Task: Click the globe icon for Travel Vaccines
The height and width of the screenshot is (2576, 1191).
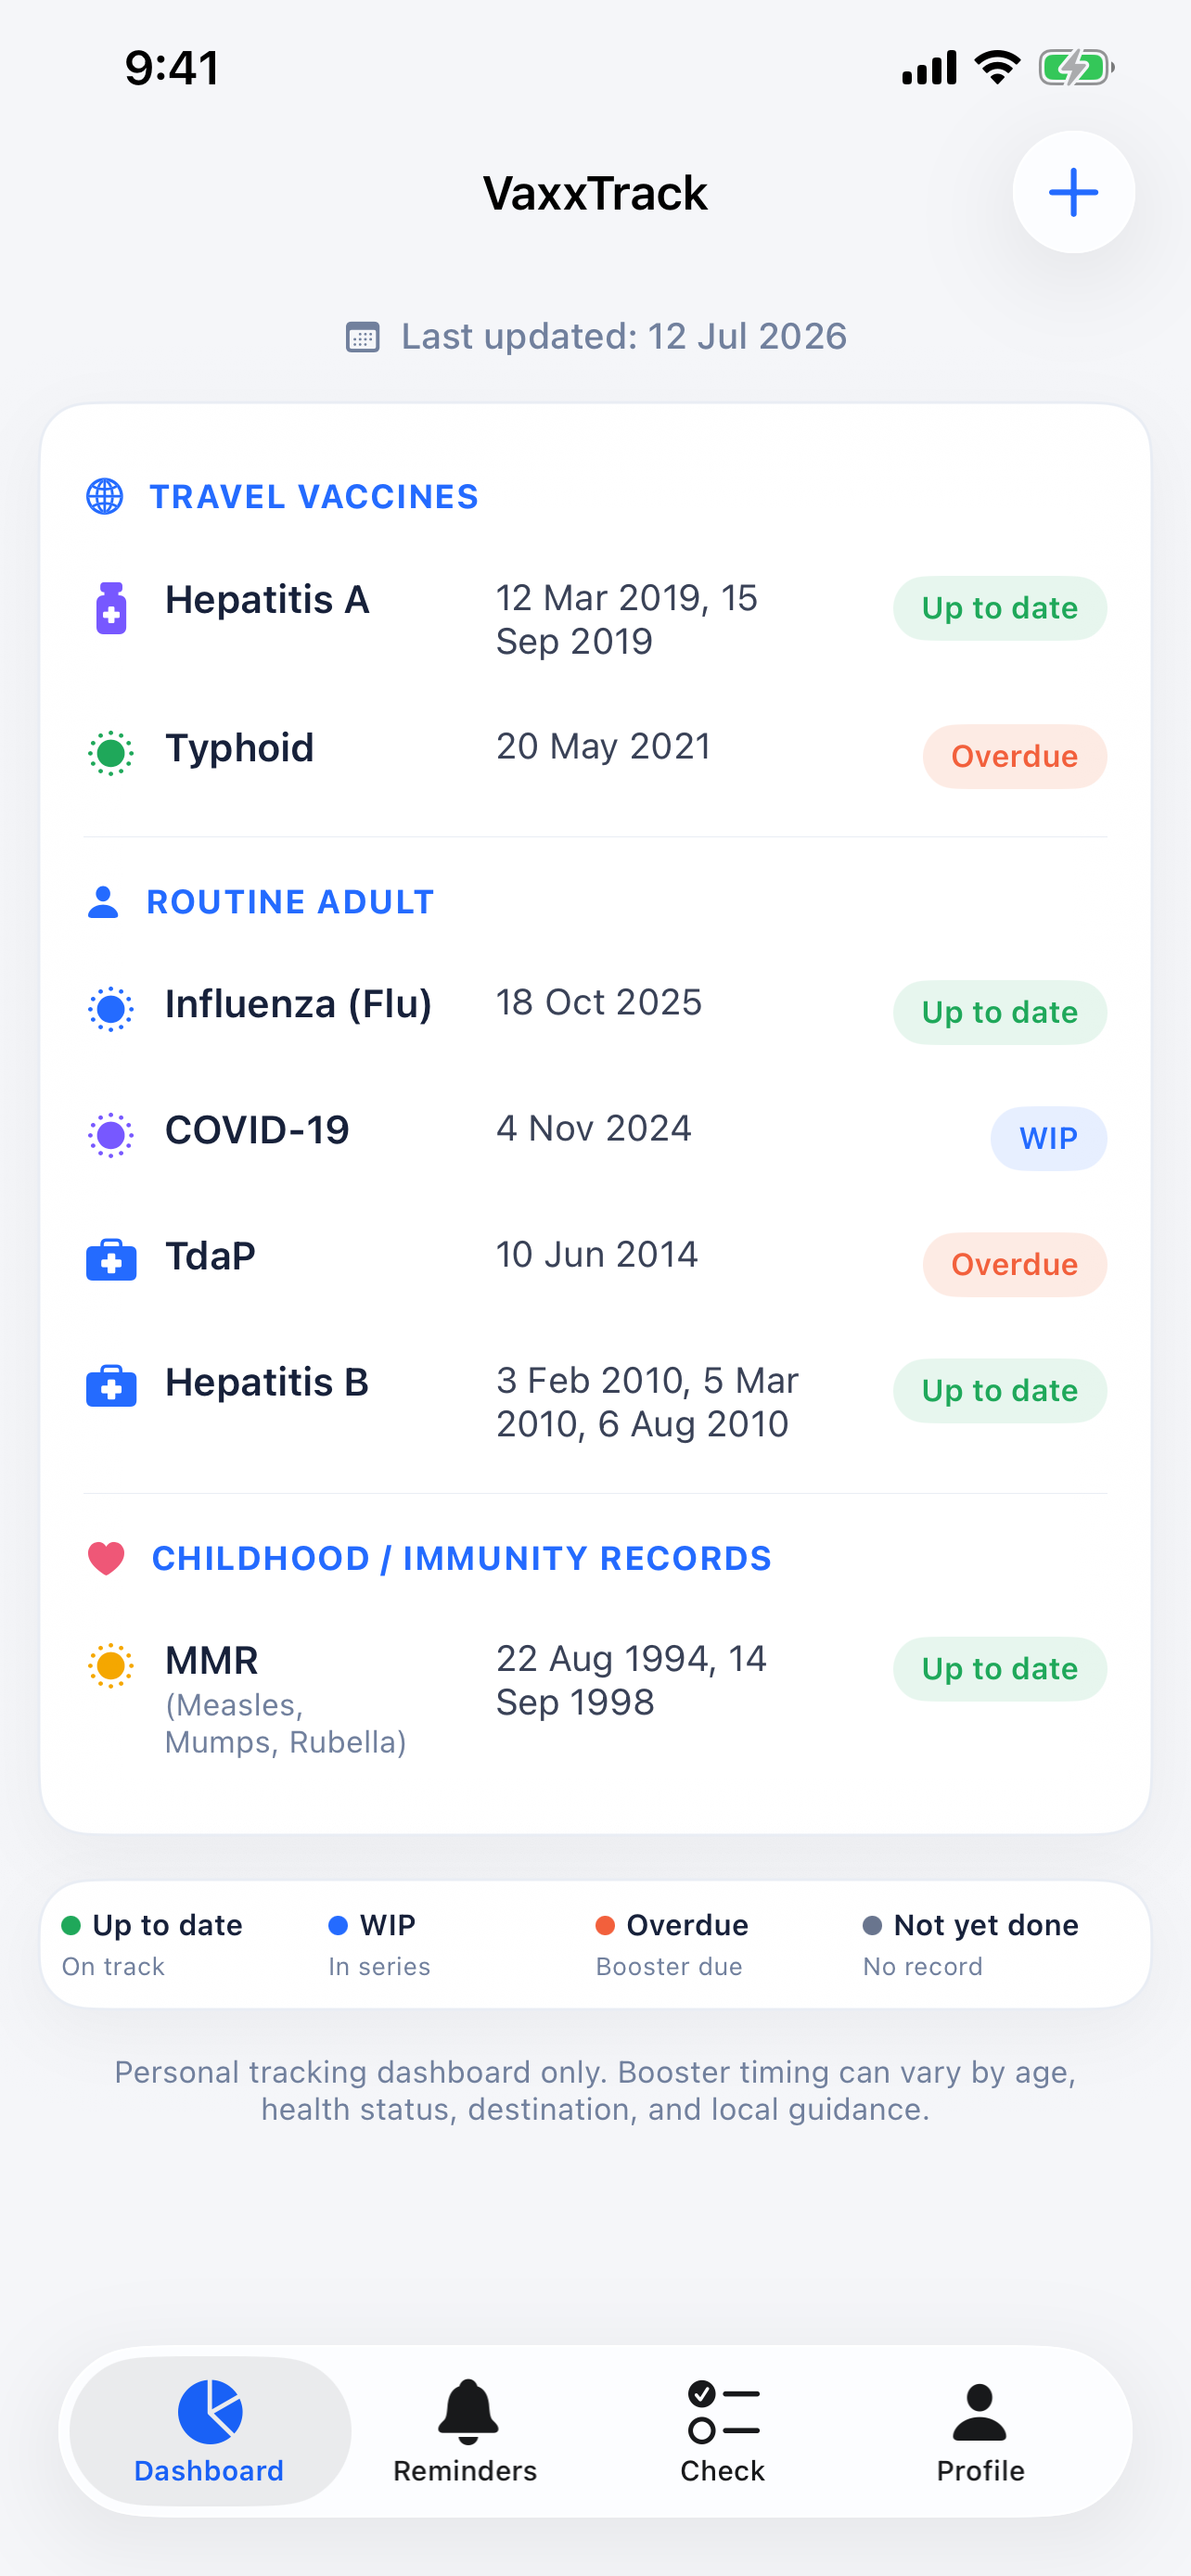Action: (105, 496)
